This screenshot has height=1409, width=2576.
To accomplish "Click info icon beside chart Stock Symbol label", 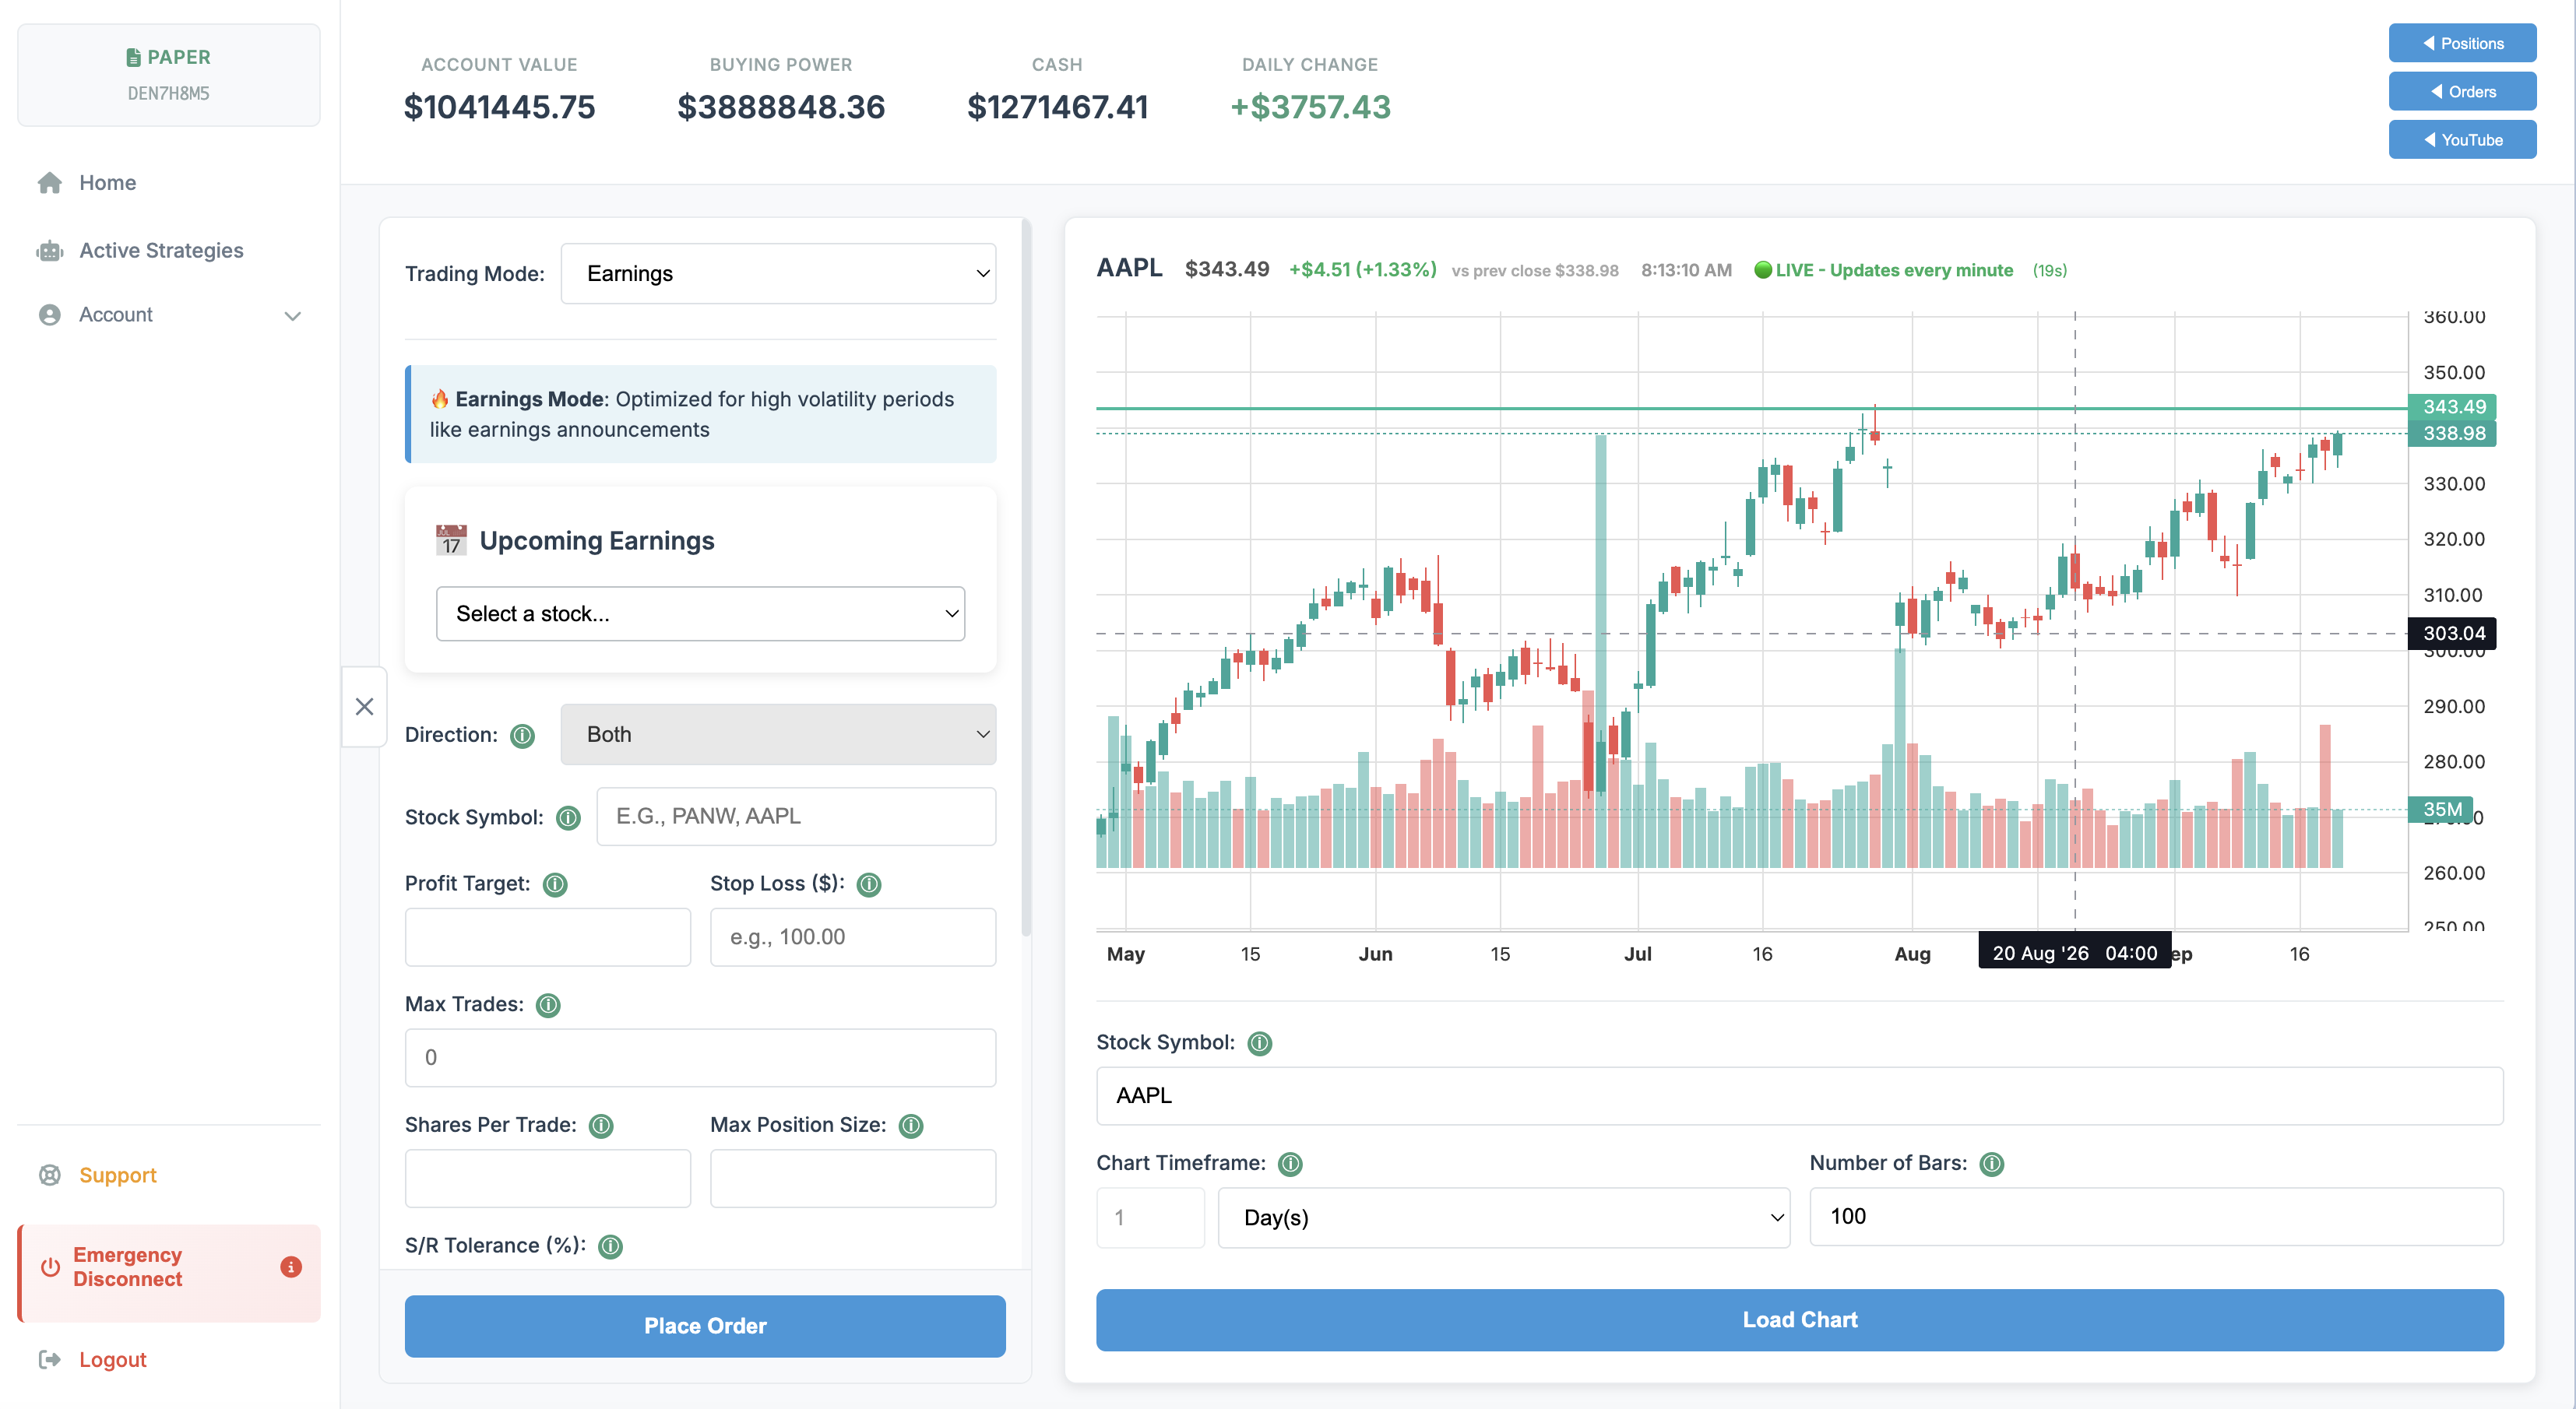I will click(1260, 1043).
